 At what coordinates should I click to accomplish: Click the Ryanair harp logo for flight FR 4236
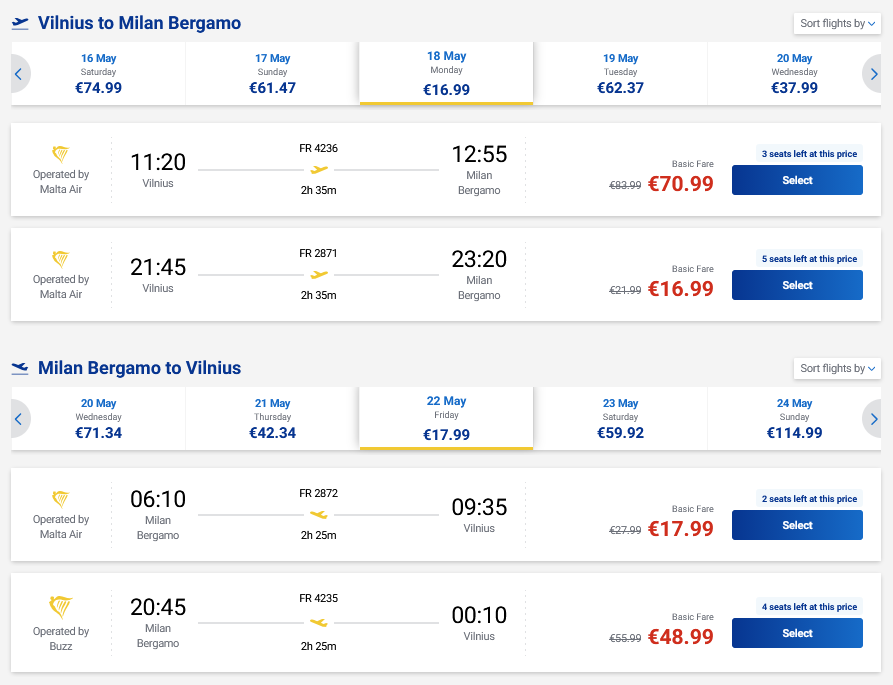click(60, 155)
